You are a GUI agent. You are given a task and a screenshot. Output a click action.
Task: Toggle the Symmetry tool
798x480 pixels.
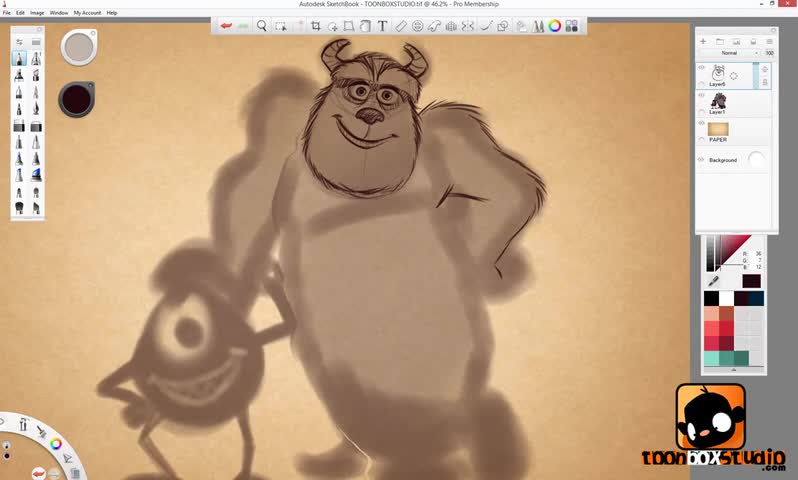[468, 26]
